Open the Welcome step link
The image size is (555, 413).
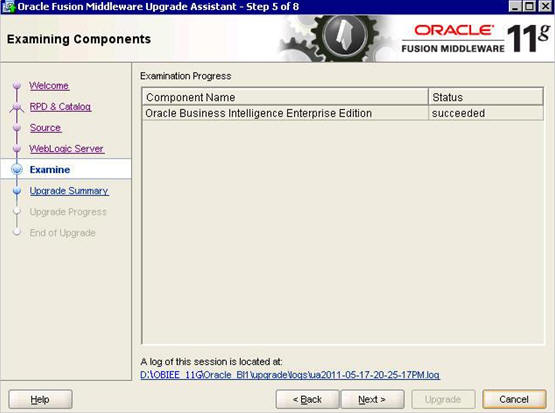point(49,86)
